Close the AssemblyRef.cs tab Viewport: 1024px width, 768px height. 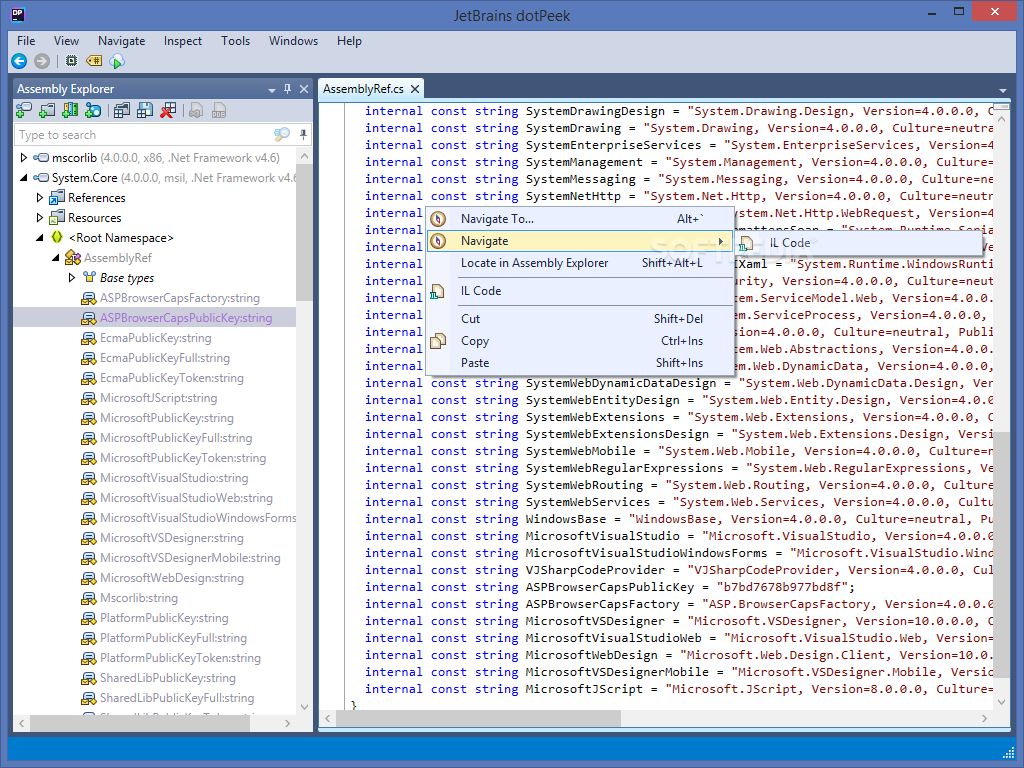tap(415, 89)
